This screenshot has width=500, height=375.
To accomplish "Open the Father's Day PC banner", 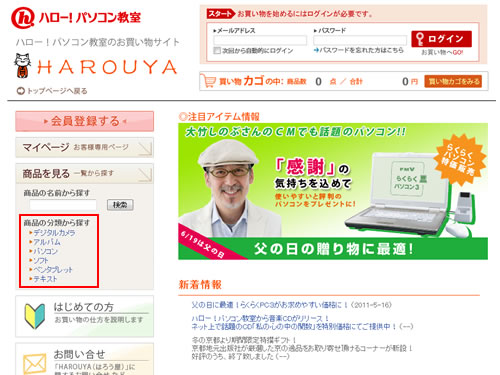I will pyautogui.click(x=333, y=192).
